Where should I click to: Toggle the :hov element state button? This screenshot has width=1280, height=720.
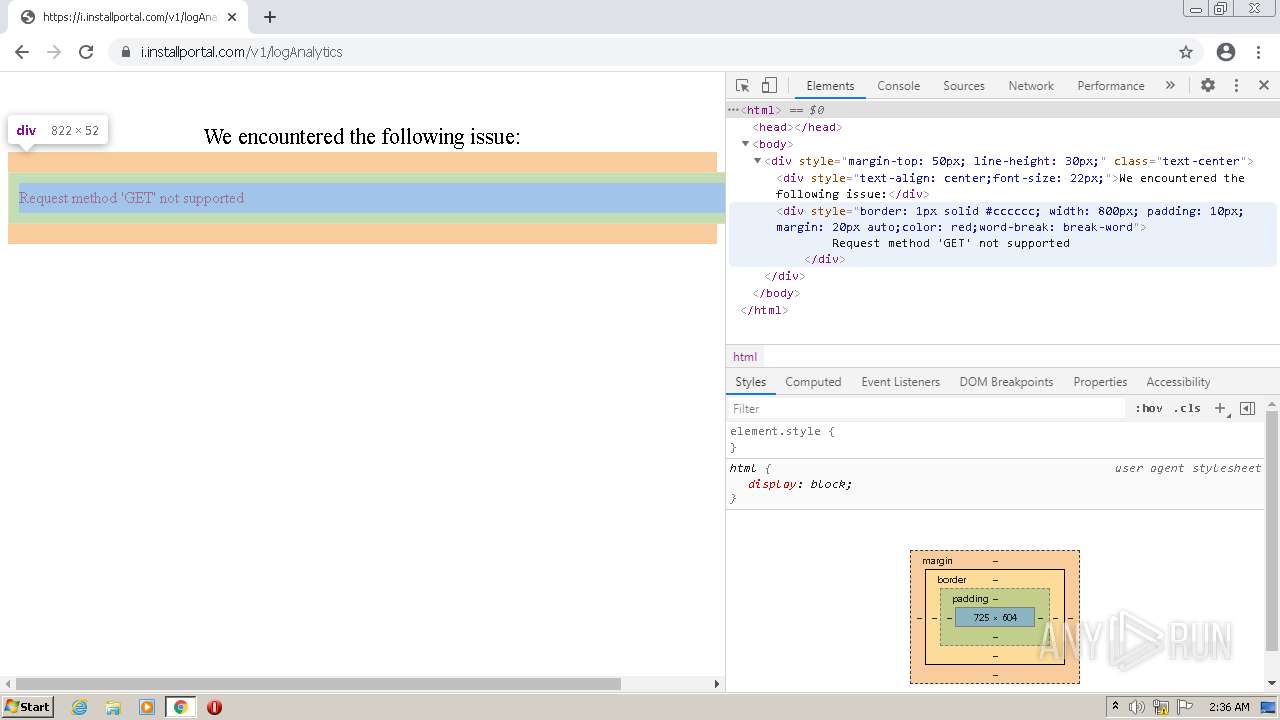[1149, 409]
